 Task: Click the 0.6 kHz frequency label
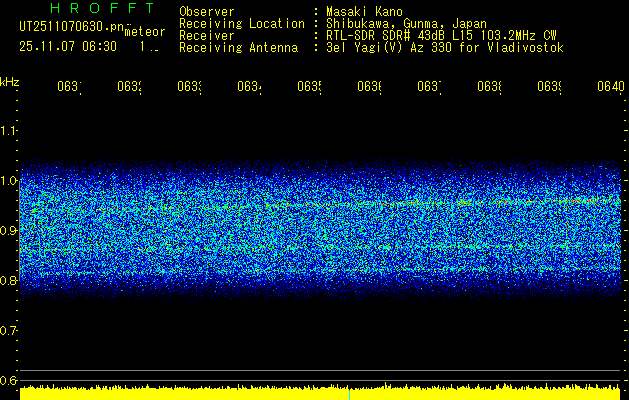point(8,380)
